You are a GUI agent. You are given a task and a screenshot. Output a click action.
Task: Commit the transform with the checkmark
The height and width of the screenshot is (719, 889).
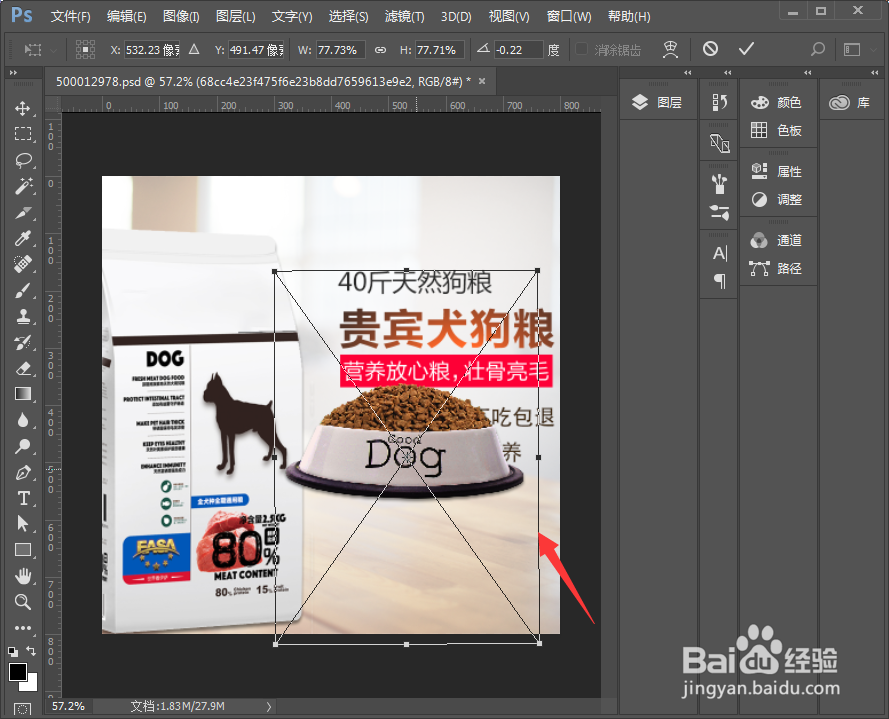[x=746, y=49]
